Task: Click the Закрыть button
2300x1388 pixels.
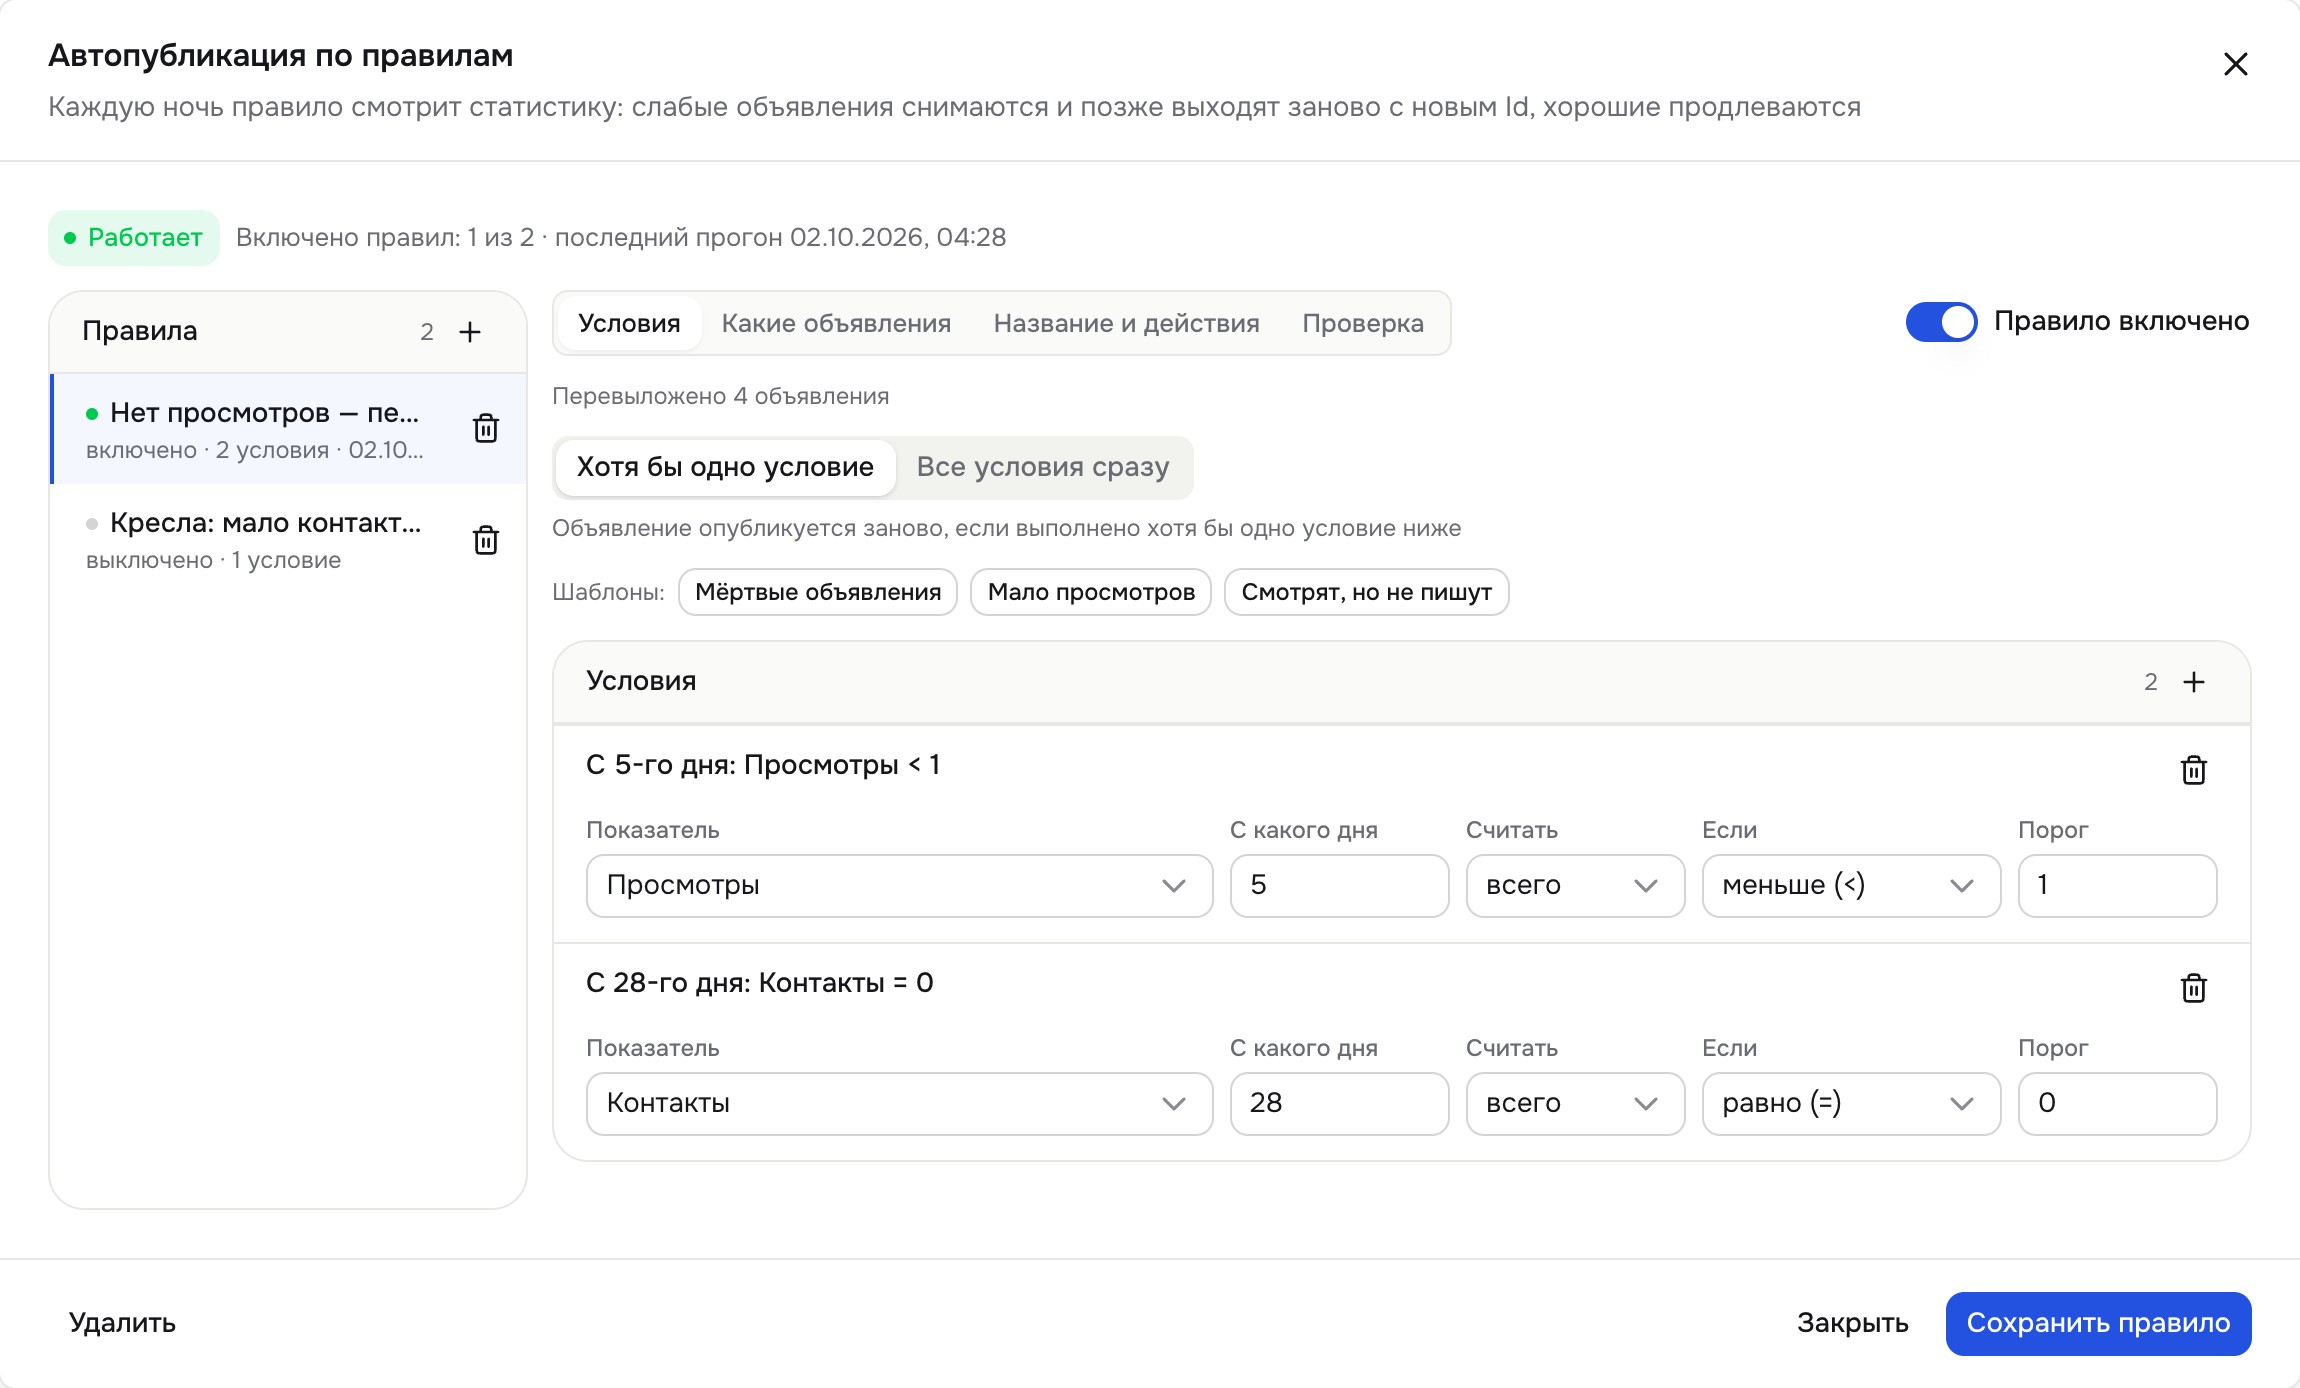Action: pos(1852,1323)
